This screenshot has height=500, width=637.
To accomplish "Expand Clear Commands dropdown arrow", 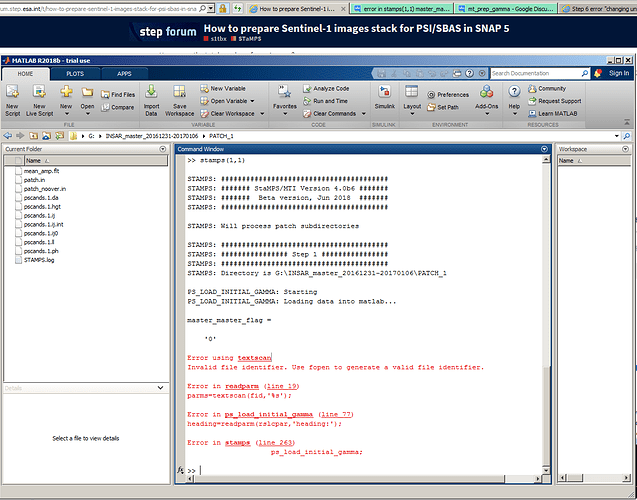I will 364,114.
